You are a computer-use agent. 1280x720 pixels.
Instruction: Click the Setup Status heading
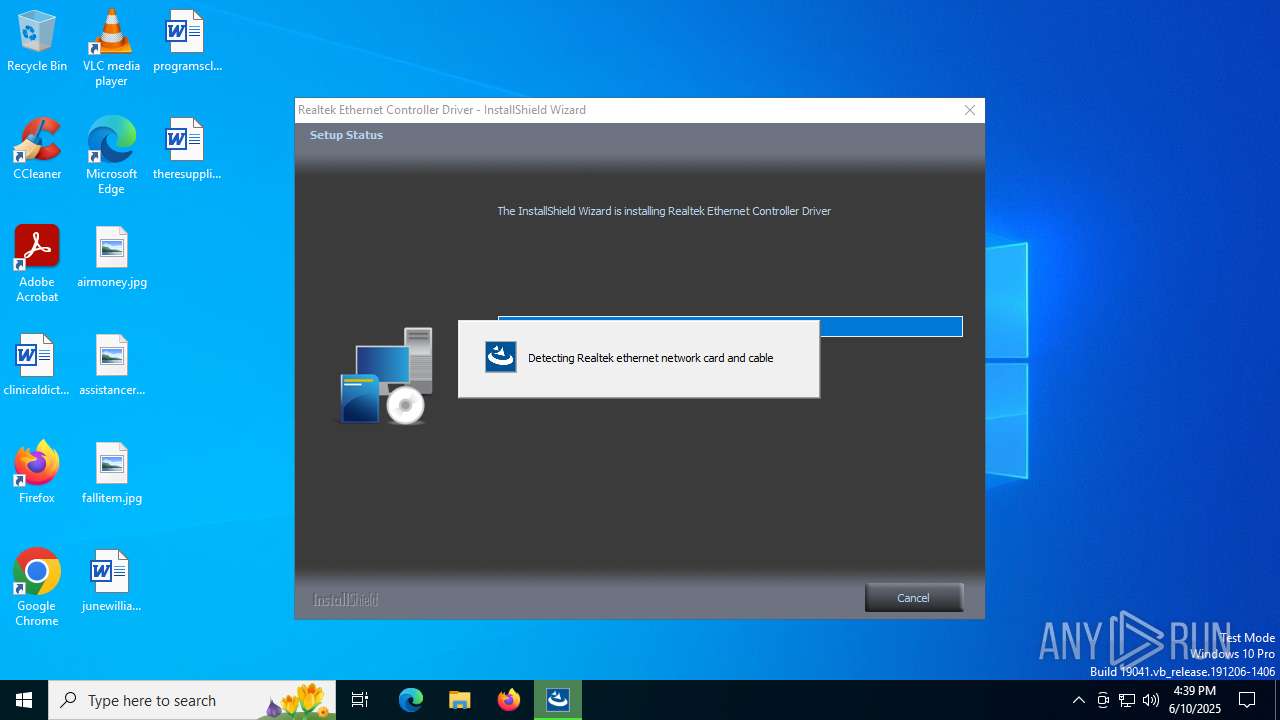coord(346,135)
